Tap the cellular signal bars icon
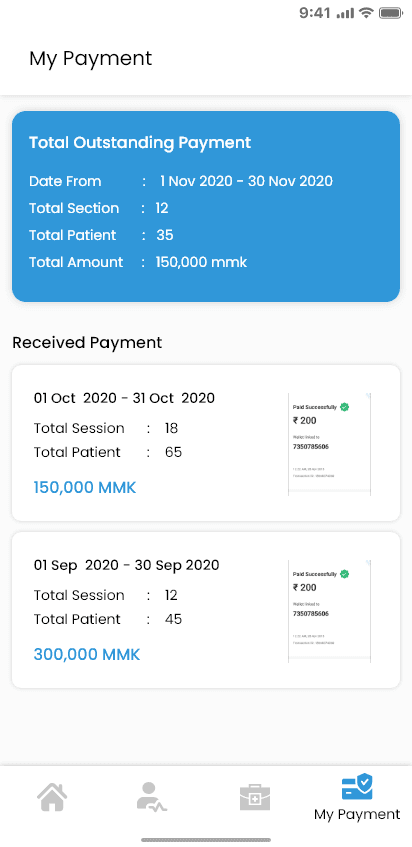 coord(346,14)
